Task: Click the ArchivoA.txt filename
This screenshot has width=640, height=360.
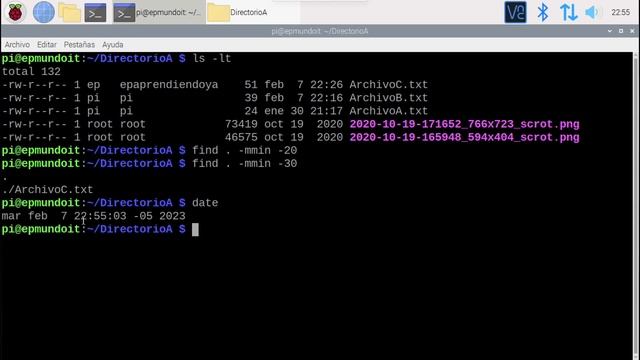Action: pos(388,111)
